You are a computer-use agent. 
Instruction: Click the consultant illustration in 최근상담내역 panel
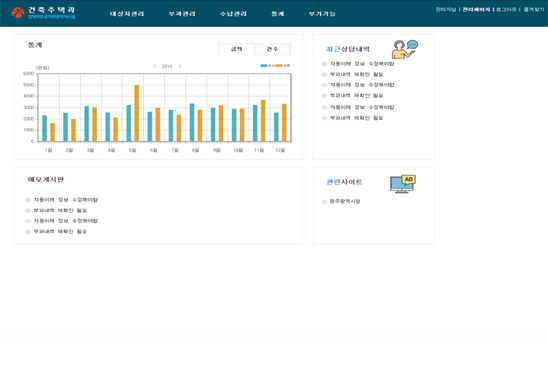405,49
